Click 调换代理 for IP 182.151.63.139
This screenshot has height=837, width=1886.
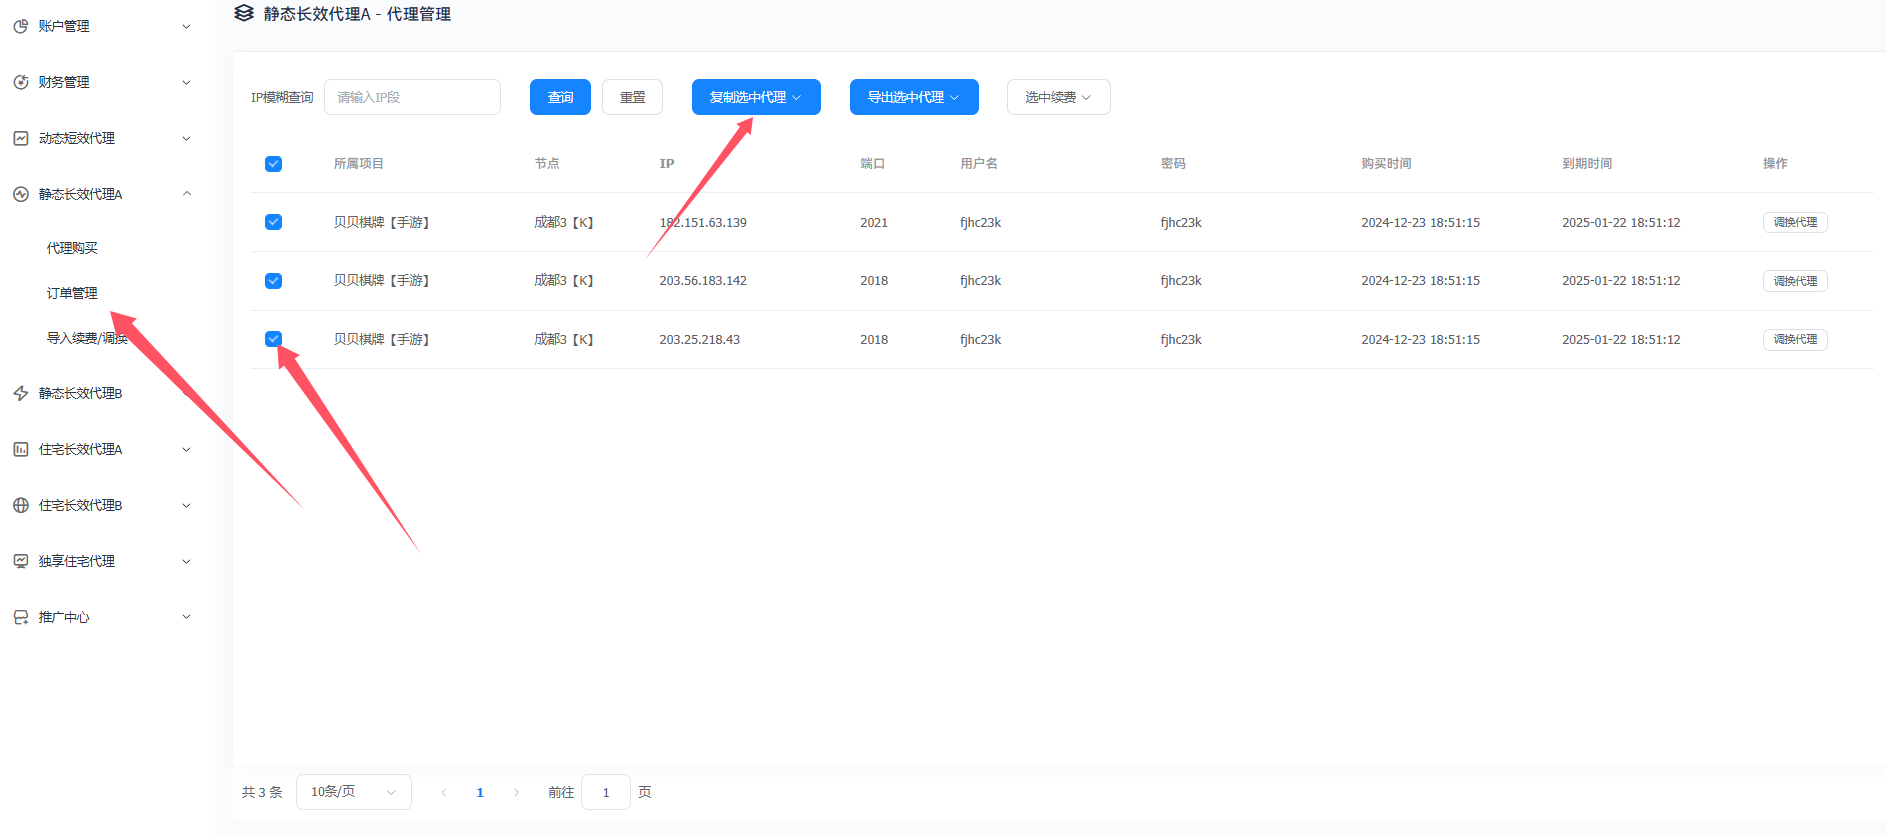[x=1794, y=222]
